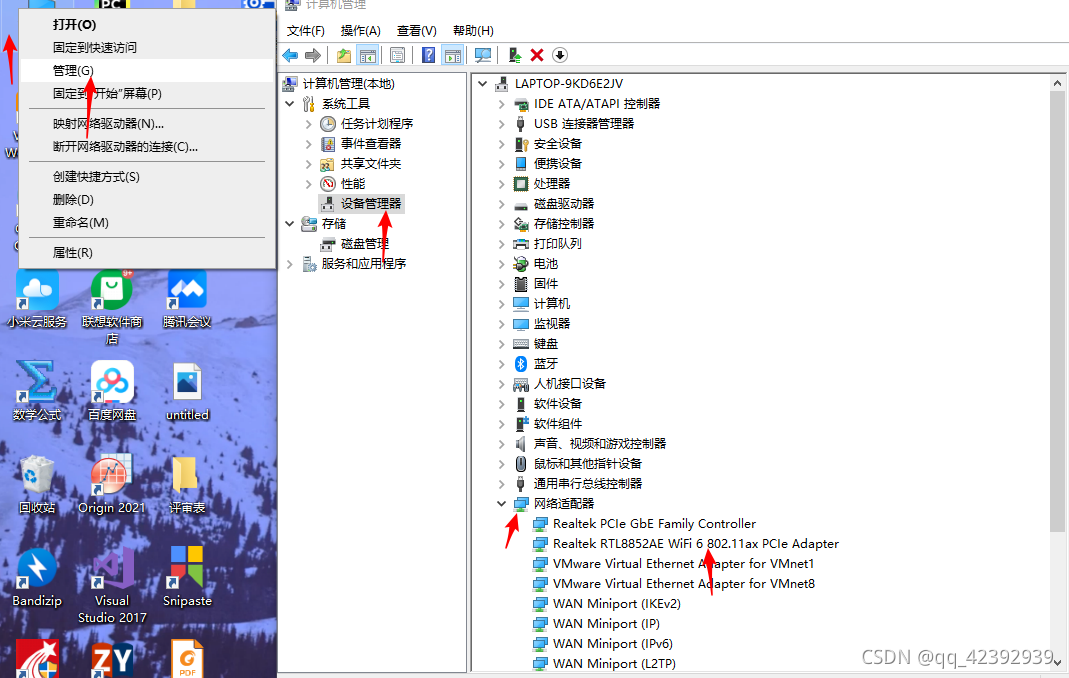Open the Properties toolbar icon
Image resolution: width=1069 pixels, height=678 pixels.
click(x=397, y=55)
